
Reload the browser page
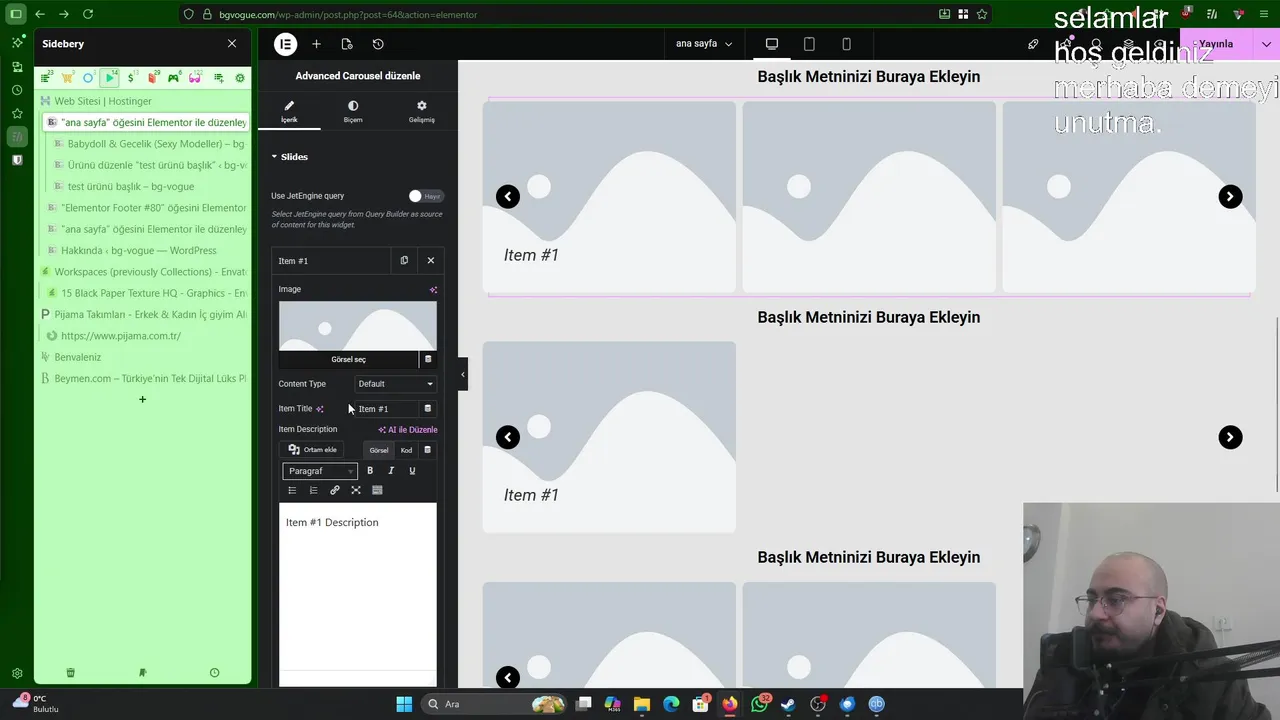point(88,14)
